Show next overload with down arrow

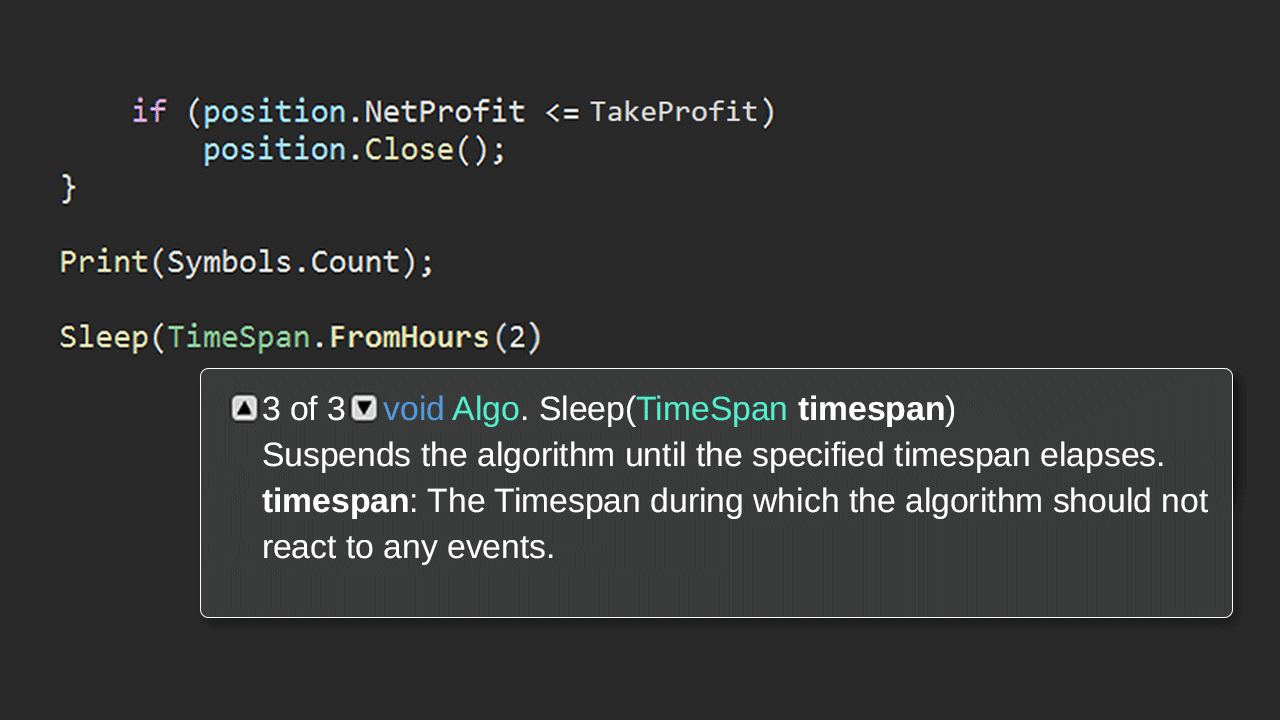click(x=365, y=408)
